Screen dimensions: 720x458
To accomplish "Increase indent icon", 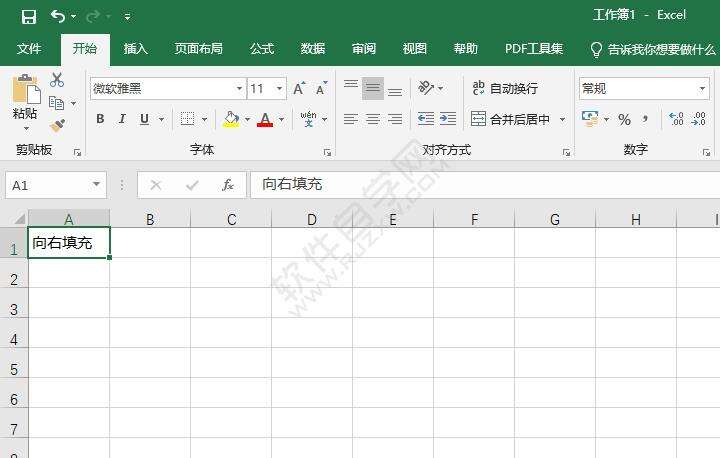I will [x=448, y=119].
